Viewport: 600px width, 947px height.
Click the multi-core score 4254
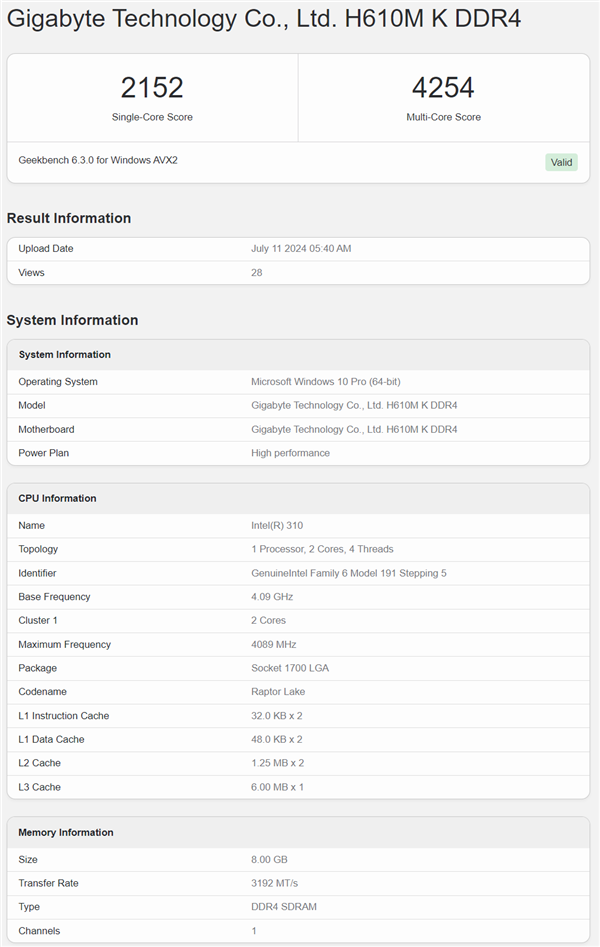pos(443,88)
